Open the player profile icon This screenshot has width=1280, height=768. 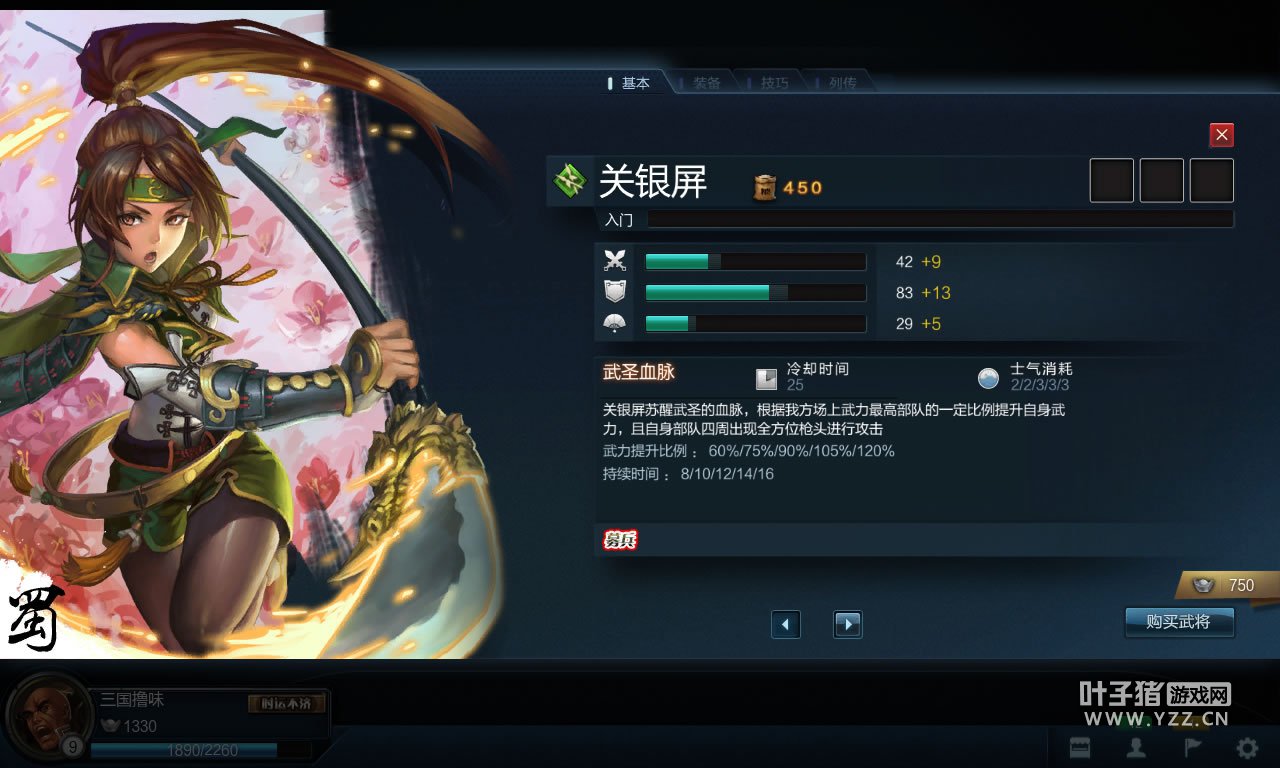[1136, 747]
